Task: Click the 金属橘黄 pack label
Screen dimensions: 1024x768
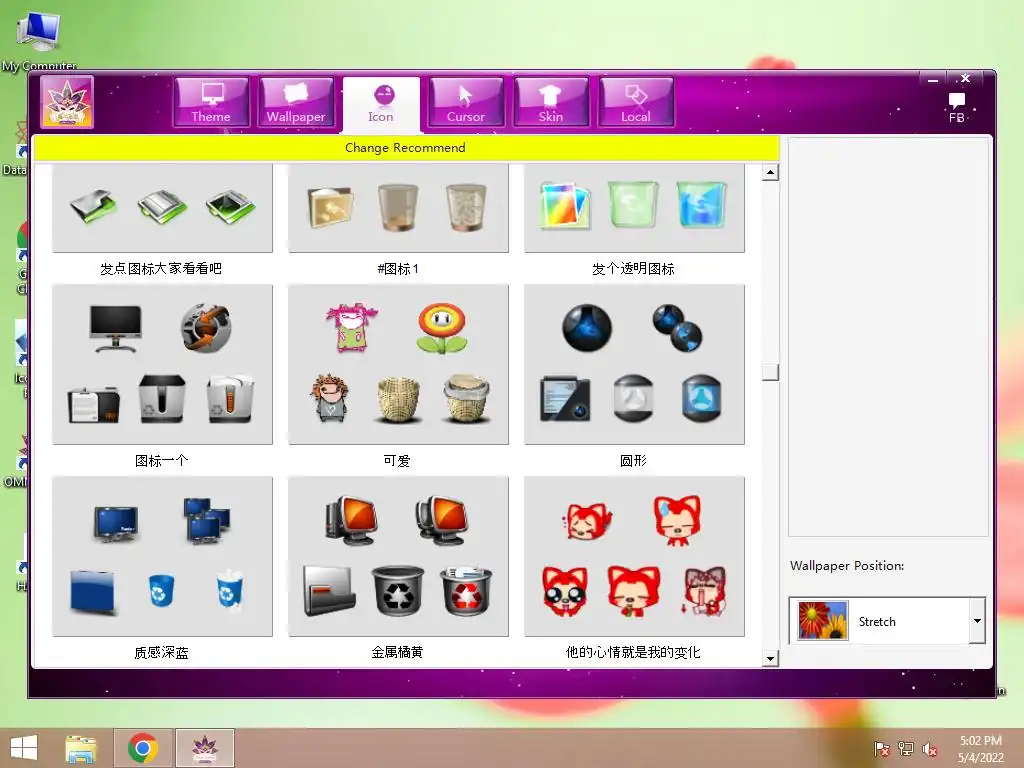Action: pyautogui.click(x=397, y=652)
